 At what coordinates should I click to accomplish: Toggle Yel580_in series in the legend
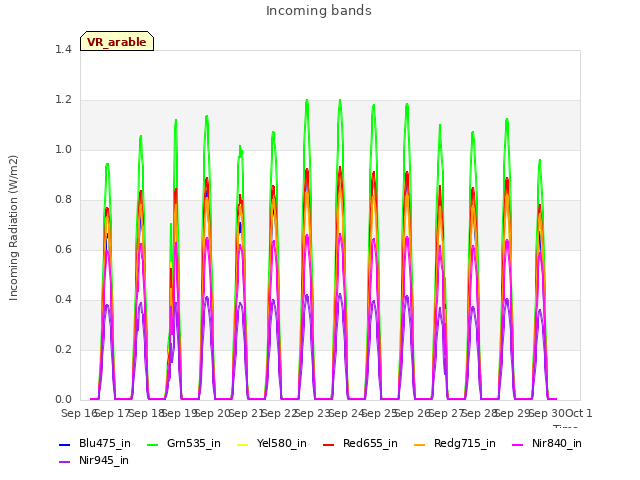272,444
